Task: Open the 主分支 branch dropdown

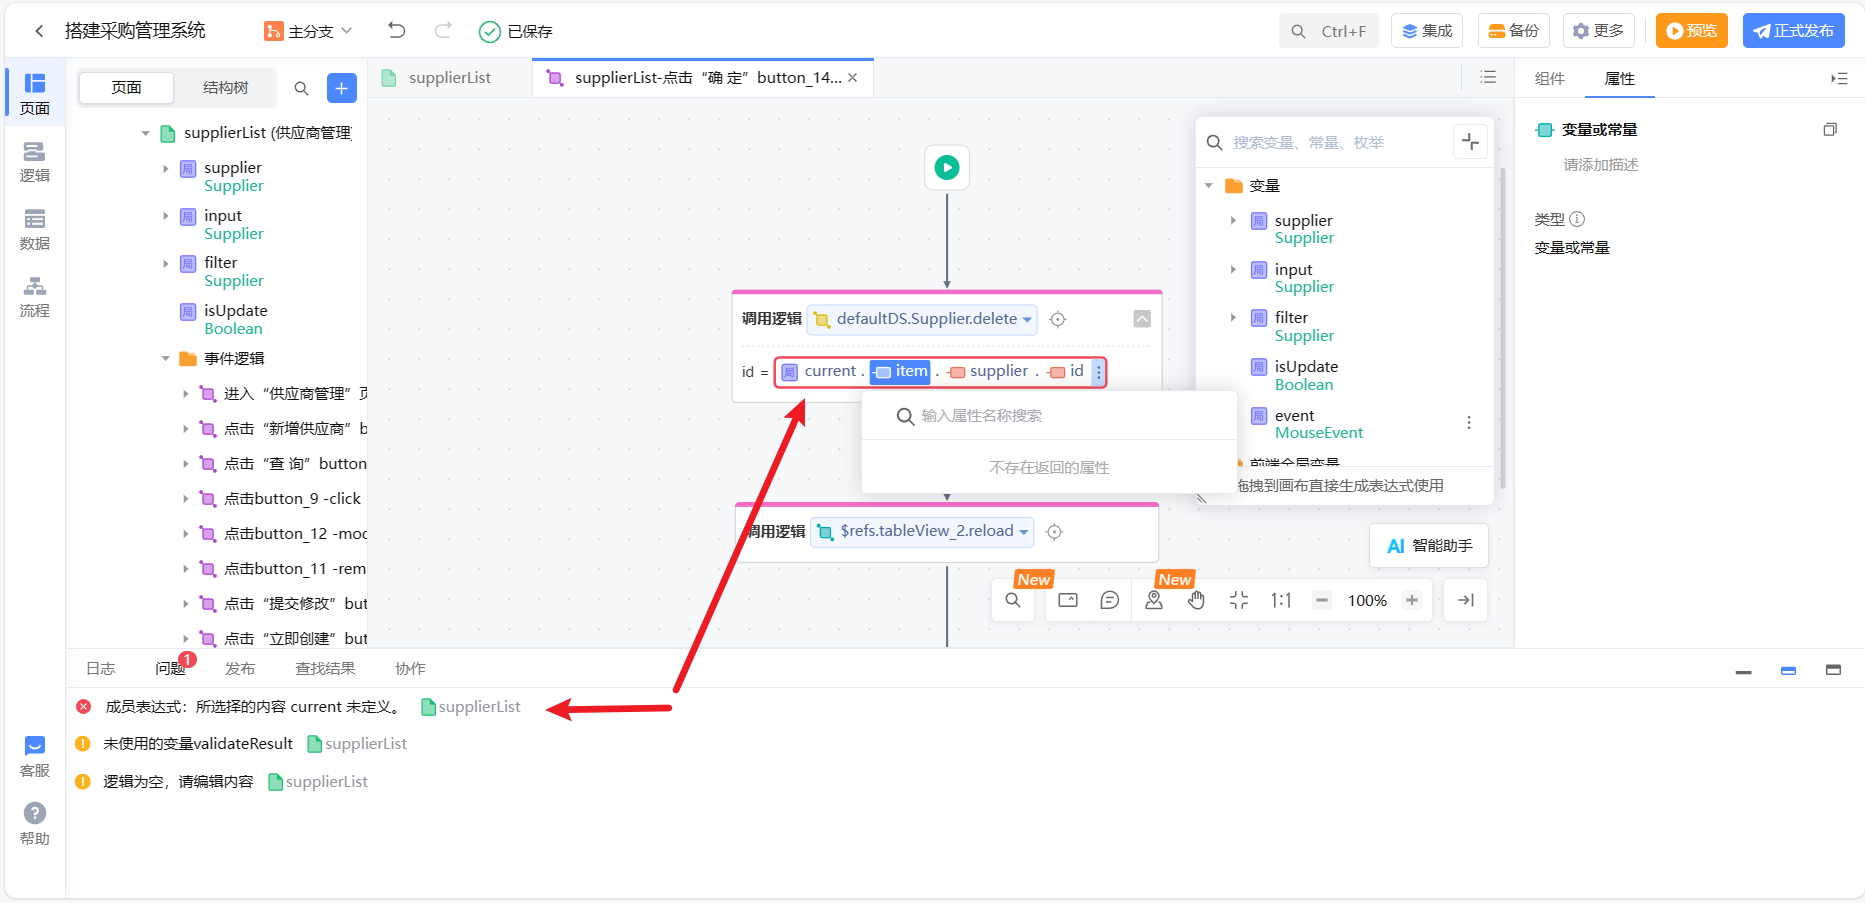Action: click(x=309, y=31)
